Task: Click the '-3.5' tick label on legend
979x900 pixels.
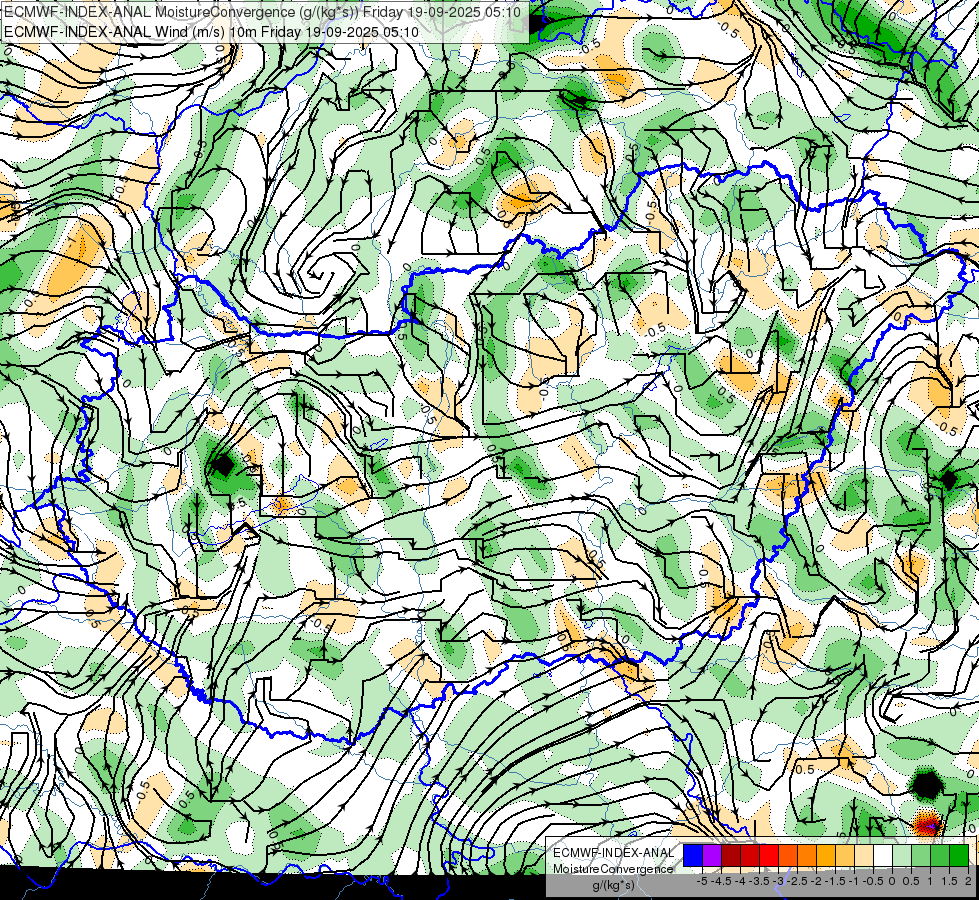Action: pyautogui.click(x=760, y=881)
